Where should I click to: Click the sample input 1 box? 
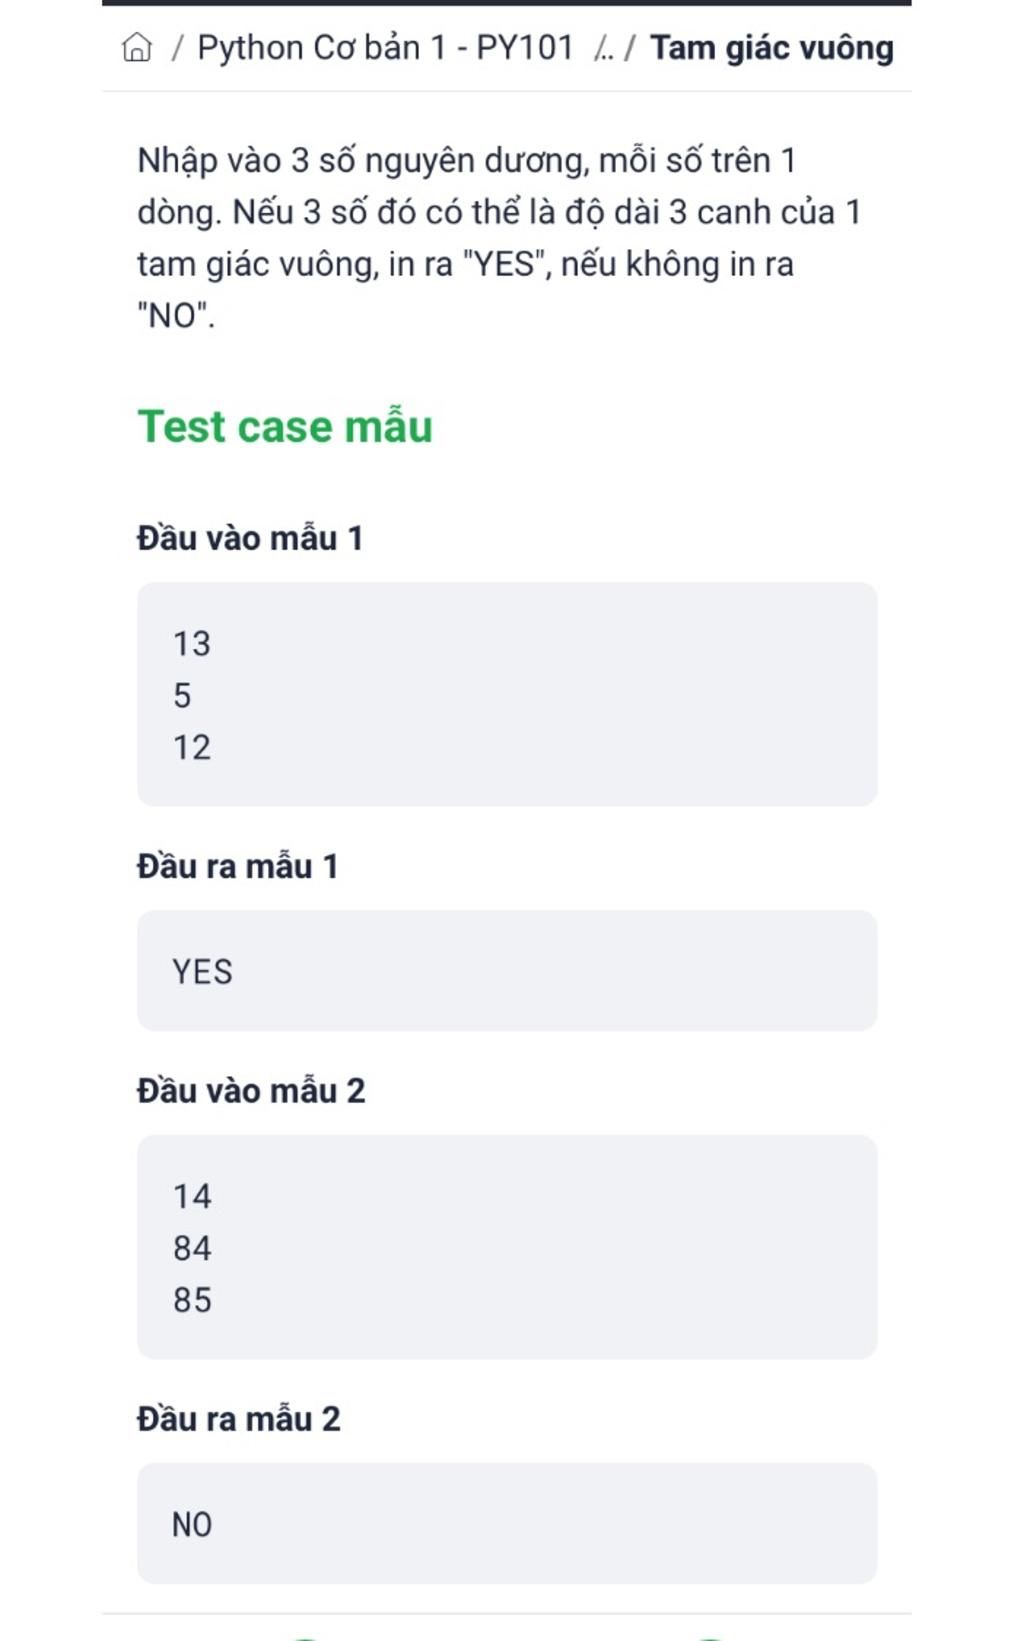[507, 694]
